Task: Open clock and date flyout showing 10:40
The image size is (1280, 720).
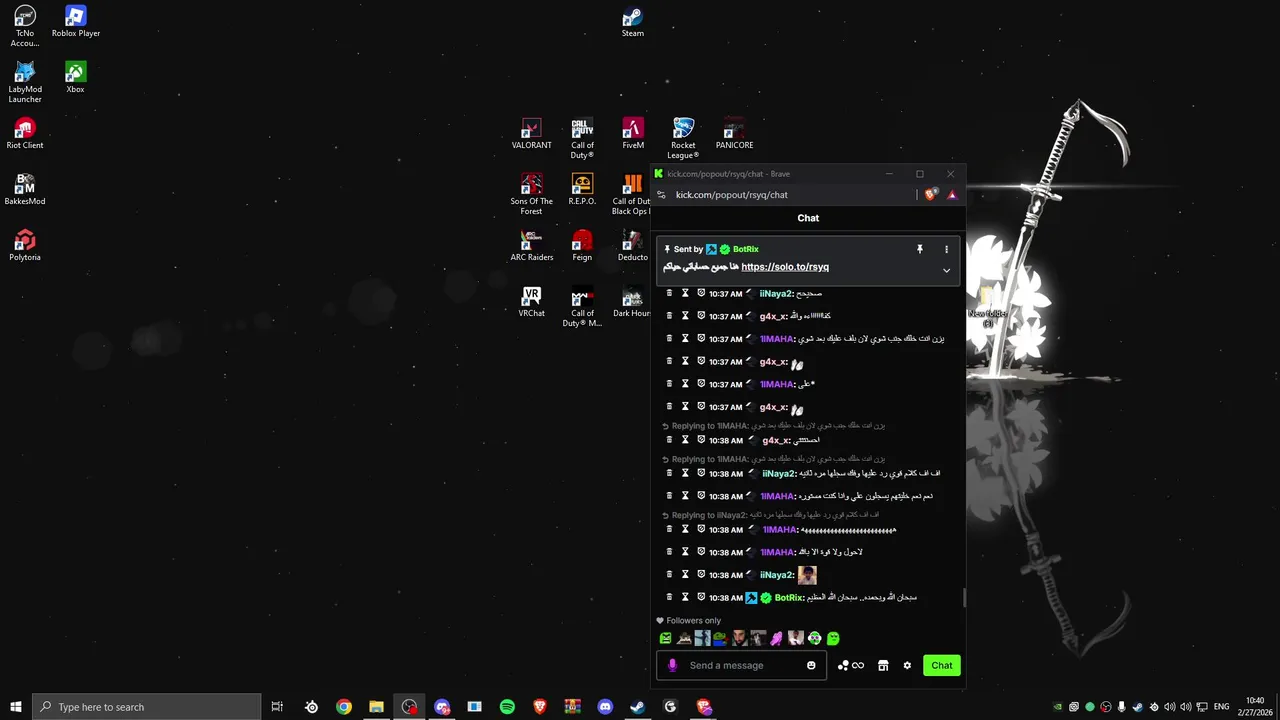Action: coord(1255,707)
